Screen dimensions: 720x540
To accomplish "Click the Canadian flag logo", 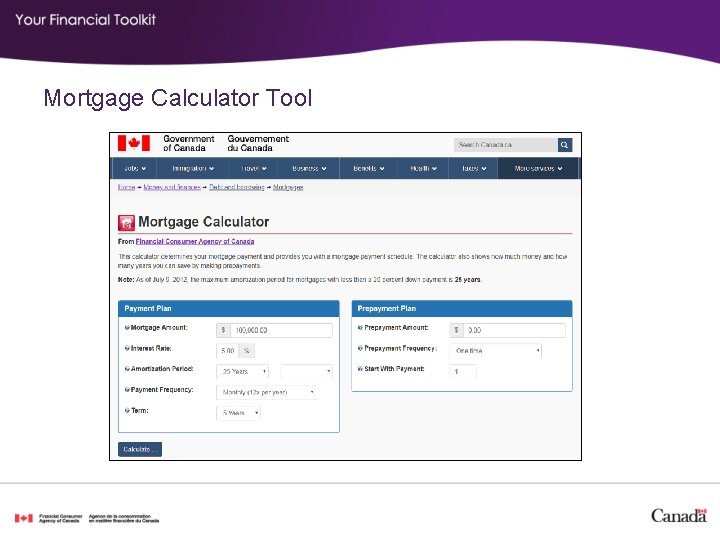I will click(134, 143).
